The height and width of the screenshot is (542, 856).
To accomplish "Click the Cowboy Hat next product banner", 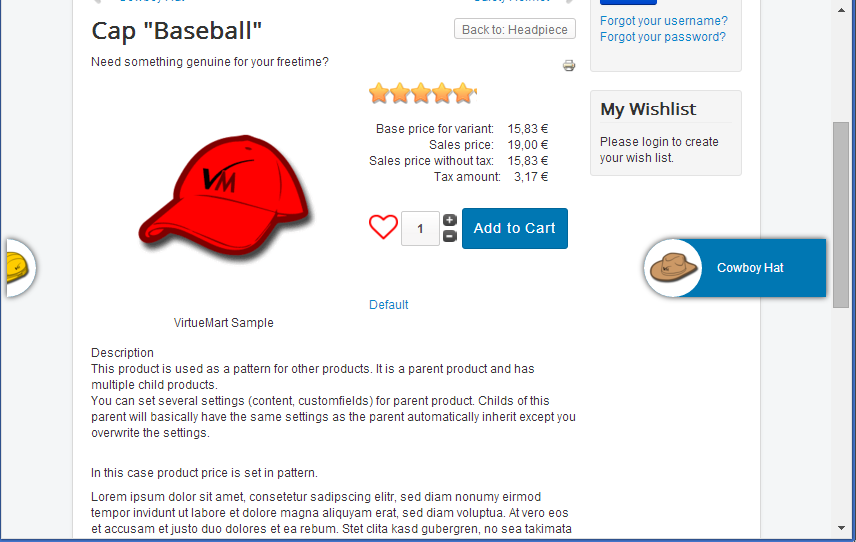I will tap(735, 267).
